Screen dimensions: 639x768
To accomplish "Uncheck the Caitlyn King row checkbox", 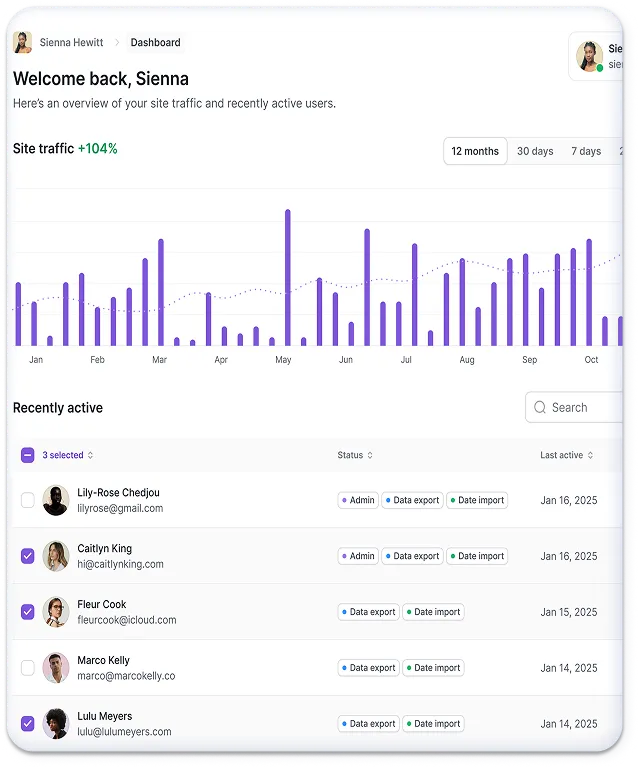I will [28, 556].
